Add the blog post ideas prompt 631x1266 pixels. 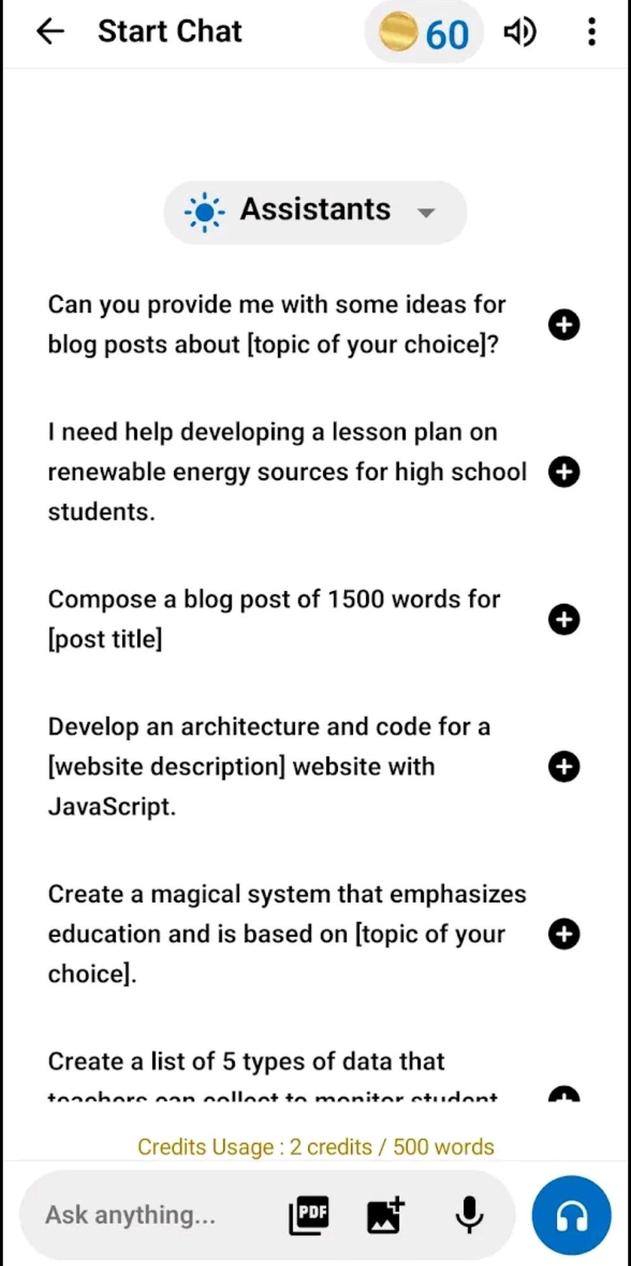(564, 324)
